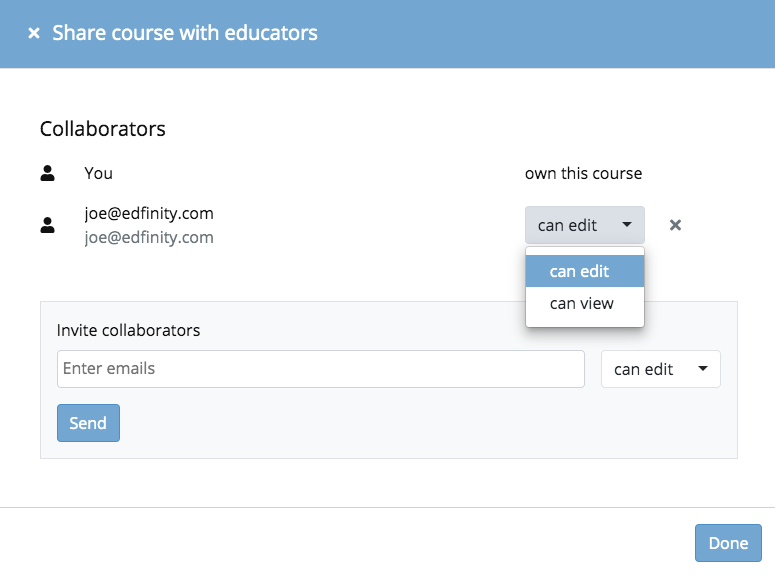
Task: Collapse joe's 'can edit' permission dropdown
Action: coord(585,225)
